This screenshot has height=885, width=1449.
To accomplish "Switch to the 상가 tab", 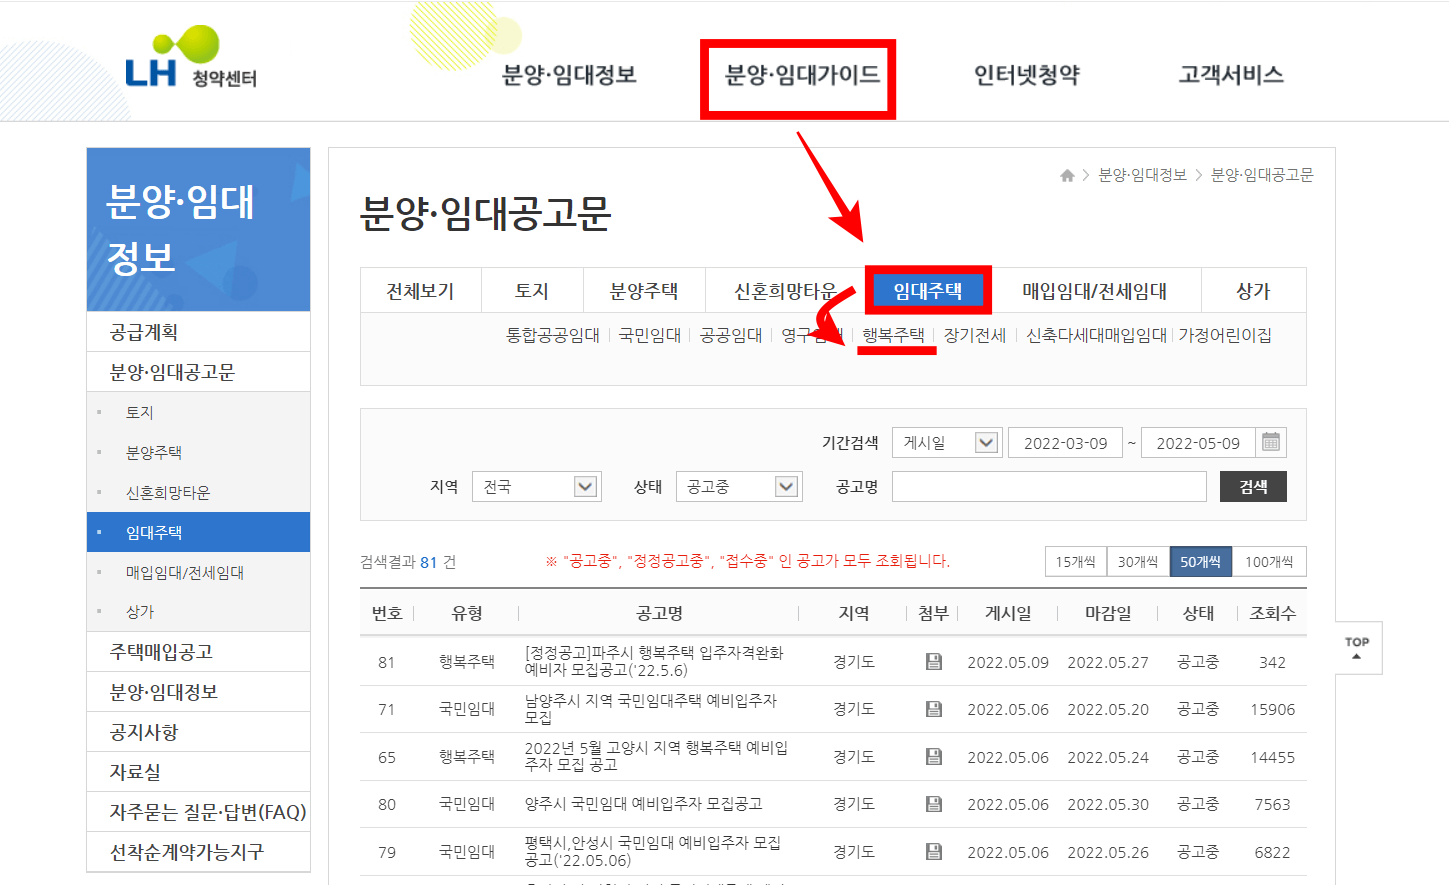I will coord(1253,291).
